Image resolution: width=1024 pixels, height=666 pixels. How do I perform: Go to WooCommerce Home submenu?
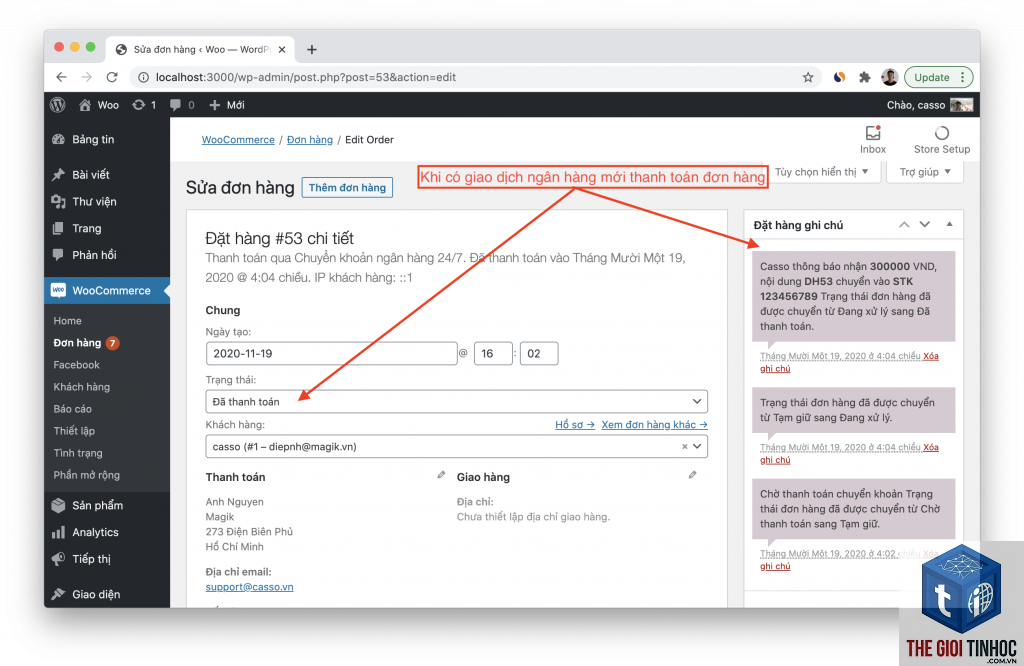point(67,321)
